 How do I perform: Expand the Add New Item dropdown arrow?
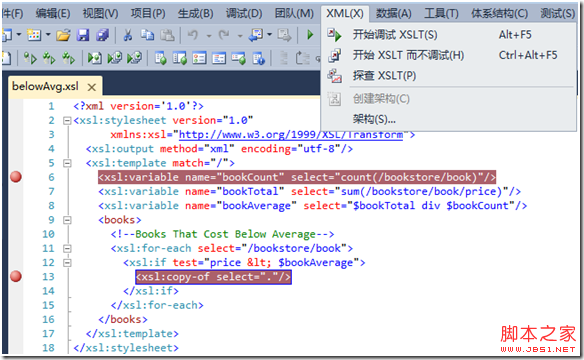click(x=48, y=35)
